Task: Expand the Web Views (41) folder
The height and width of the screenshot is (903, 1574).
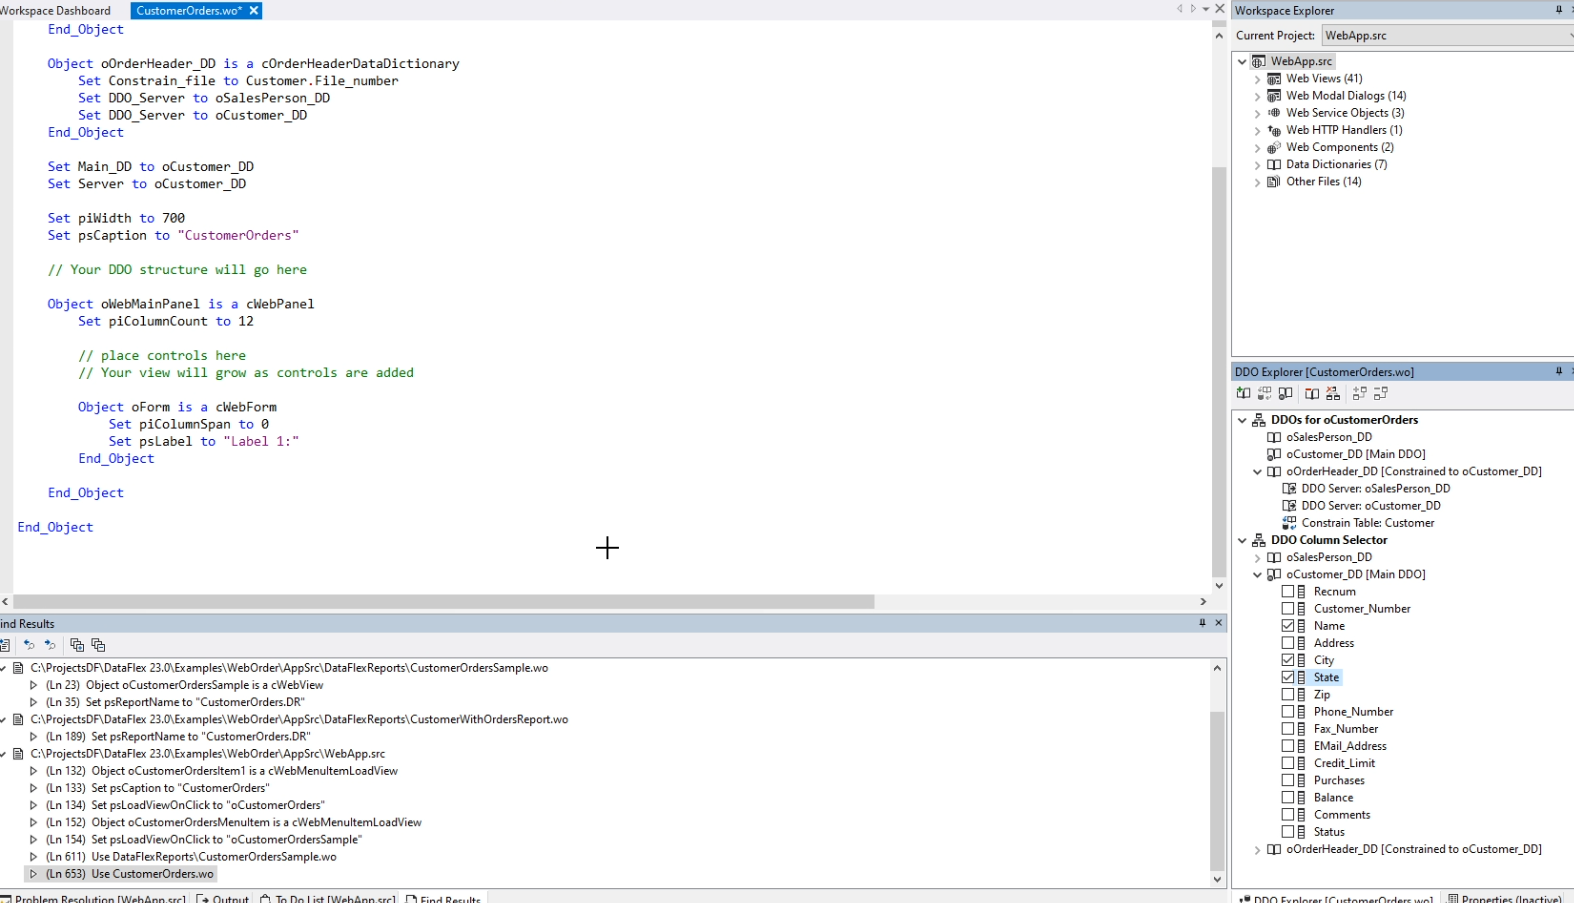Action: pos(1257,79)
